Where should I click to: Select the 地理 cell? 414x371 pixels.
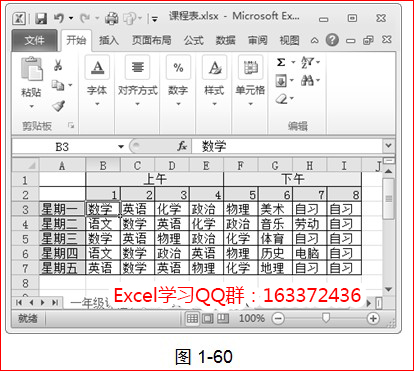click(275, 268)
